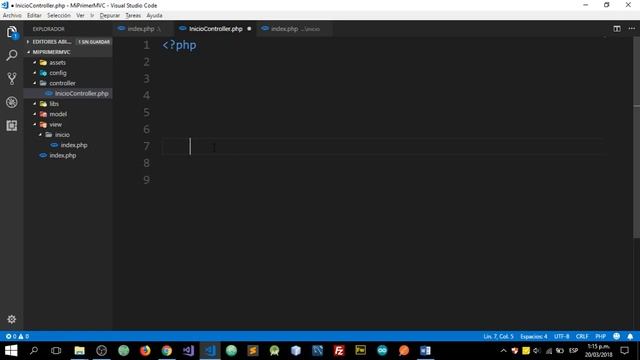Click errors and warnings count in status bar
The height and width of the screenshot is (360, 640).
[17, 336]
